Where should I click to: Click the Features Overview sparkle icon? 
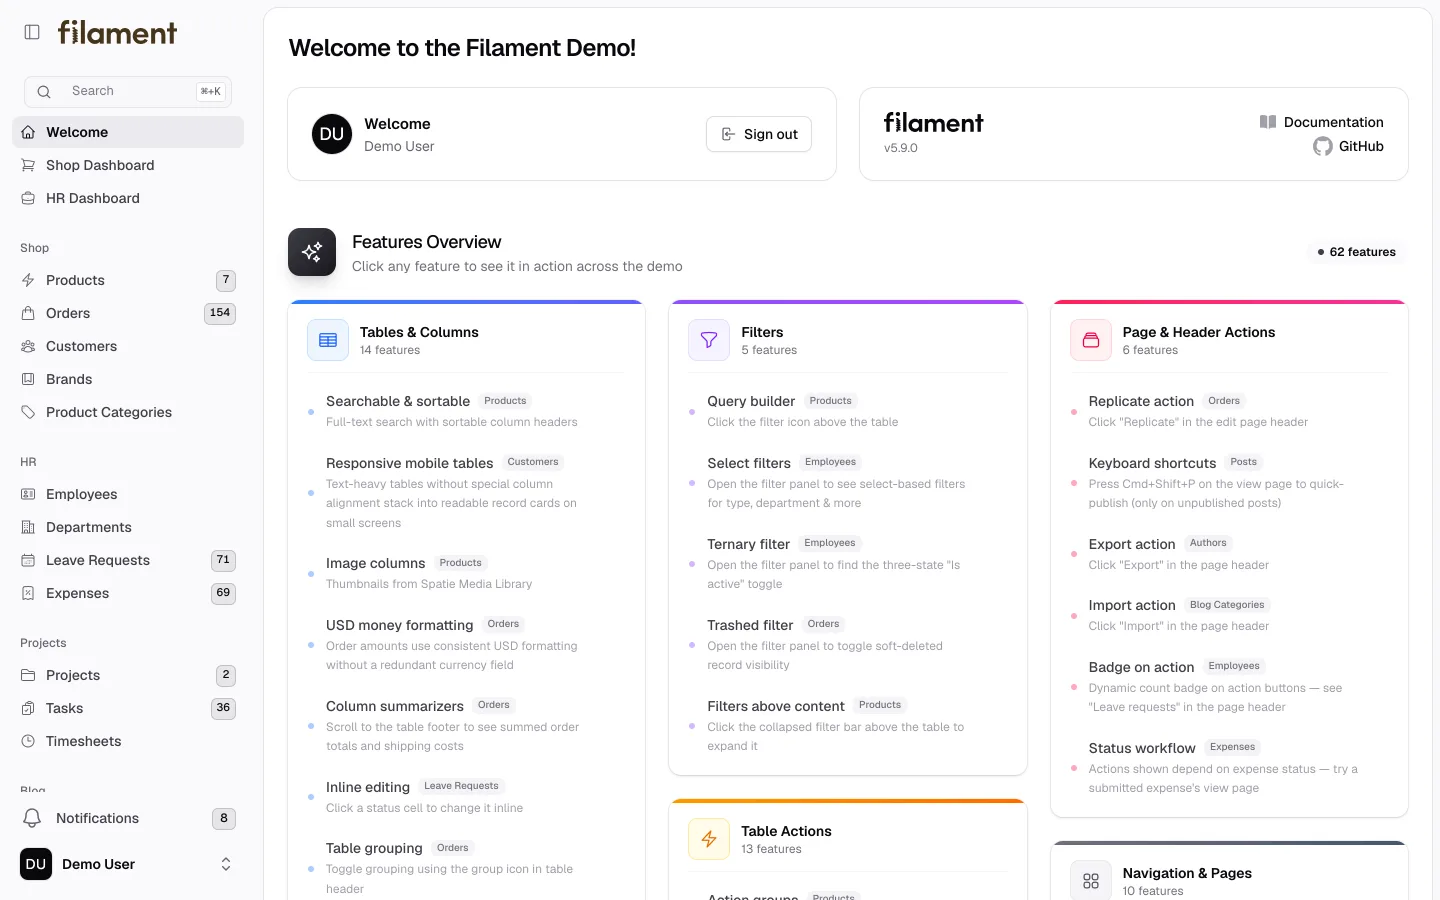312,252
